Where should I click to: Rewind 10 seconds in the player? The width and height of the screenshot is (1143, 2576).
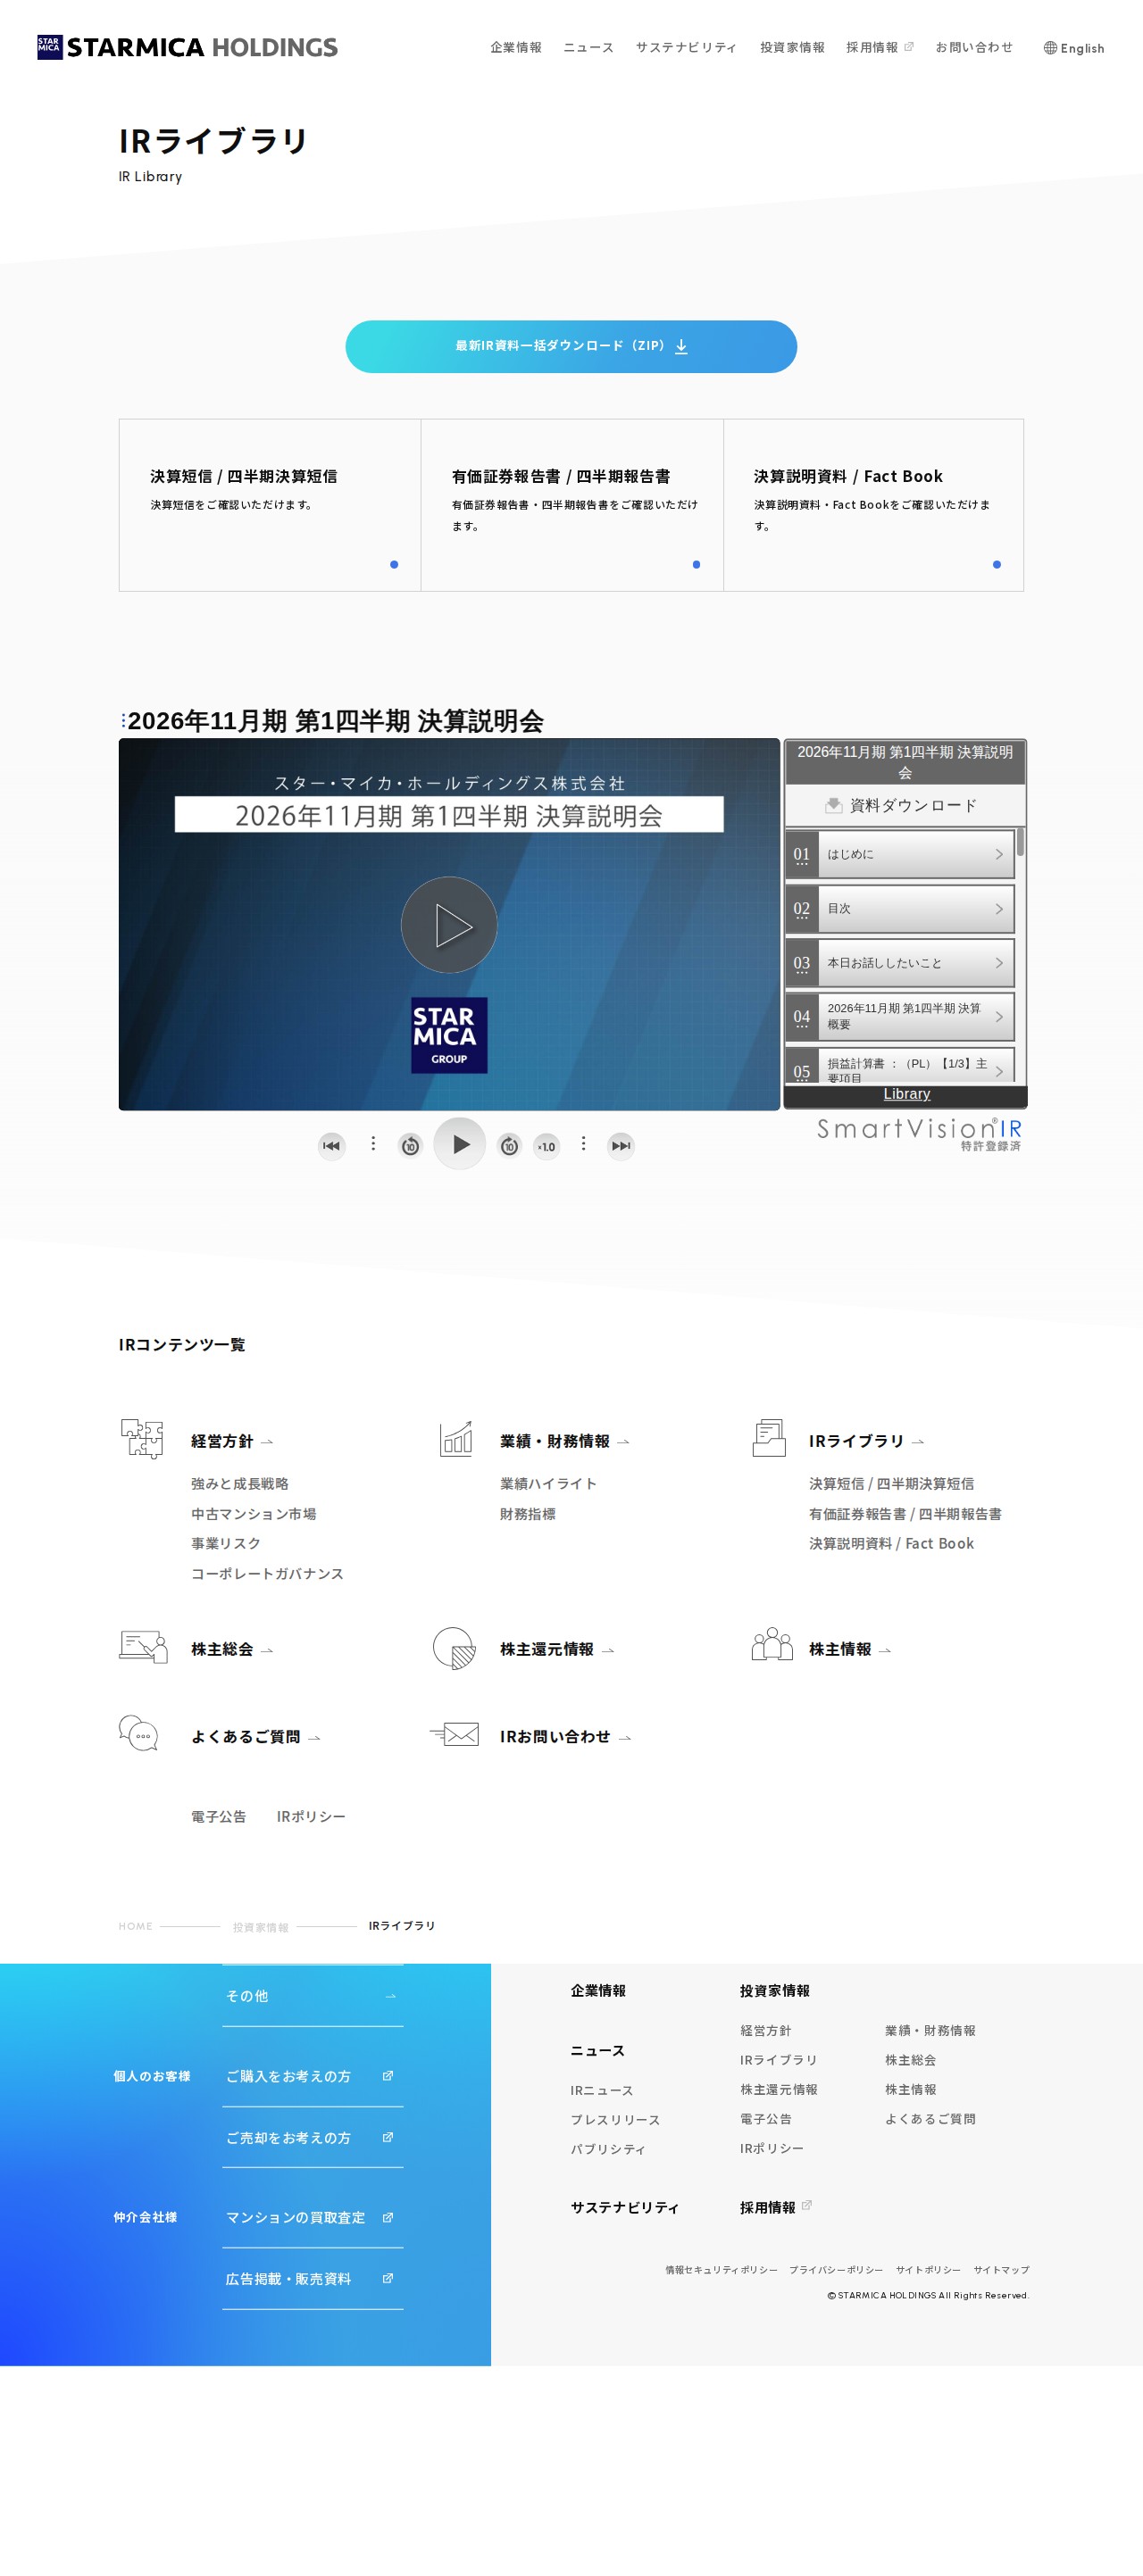(x=410, y=1146)
